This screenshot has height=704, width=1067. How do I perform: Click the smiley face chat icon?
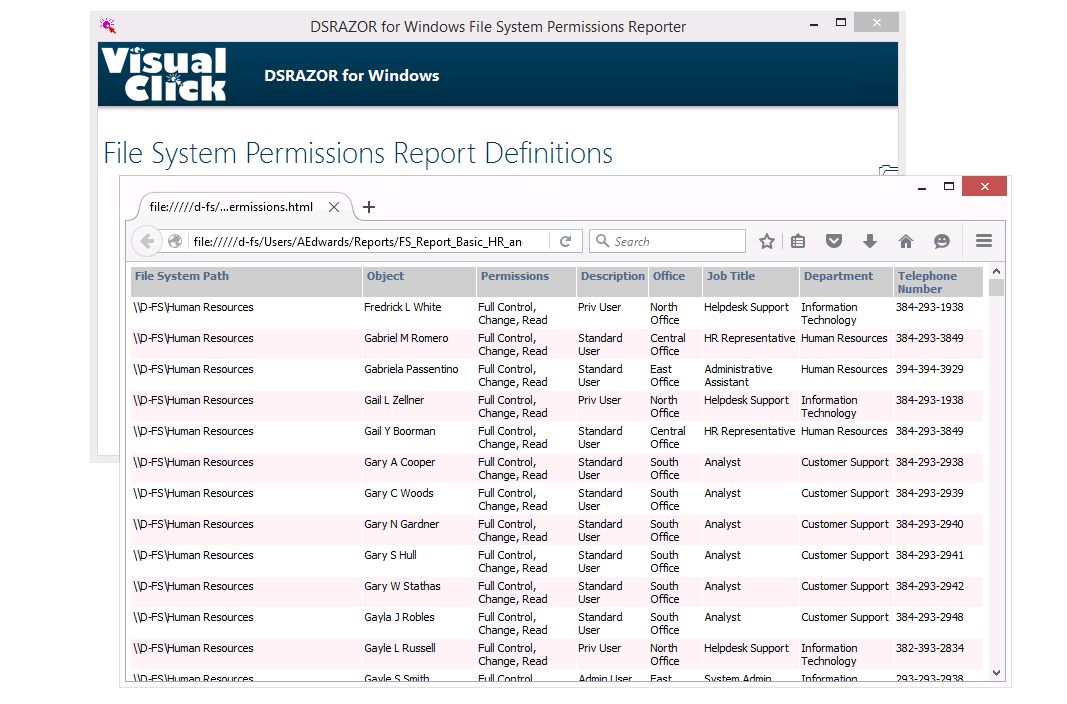point(941,241)
